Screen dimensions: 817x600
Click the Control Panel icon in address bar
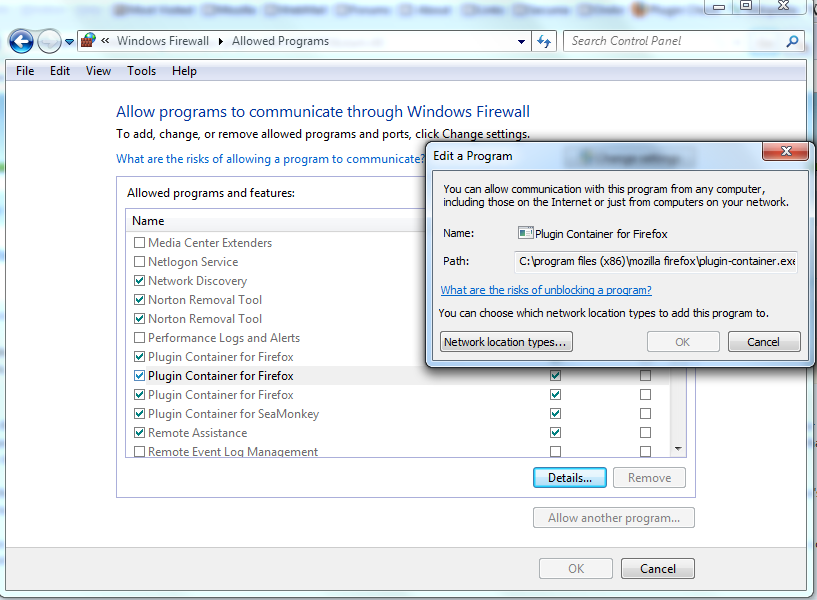point(89,41)
